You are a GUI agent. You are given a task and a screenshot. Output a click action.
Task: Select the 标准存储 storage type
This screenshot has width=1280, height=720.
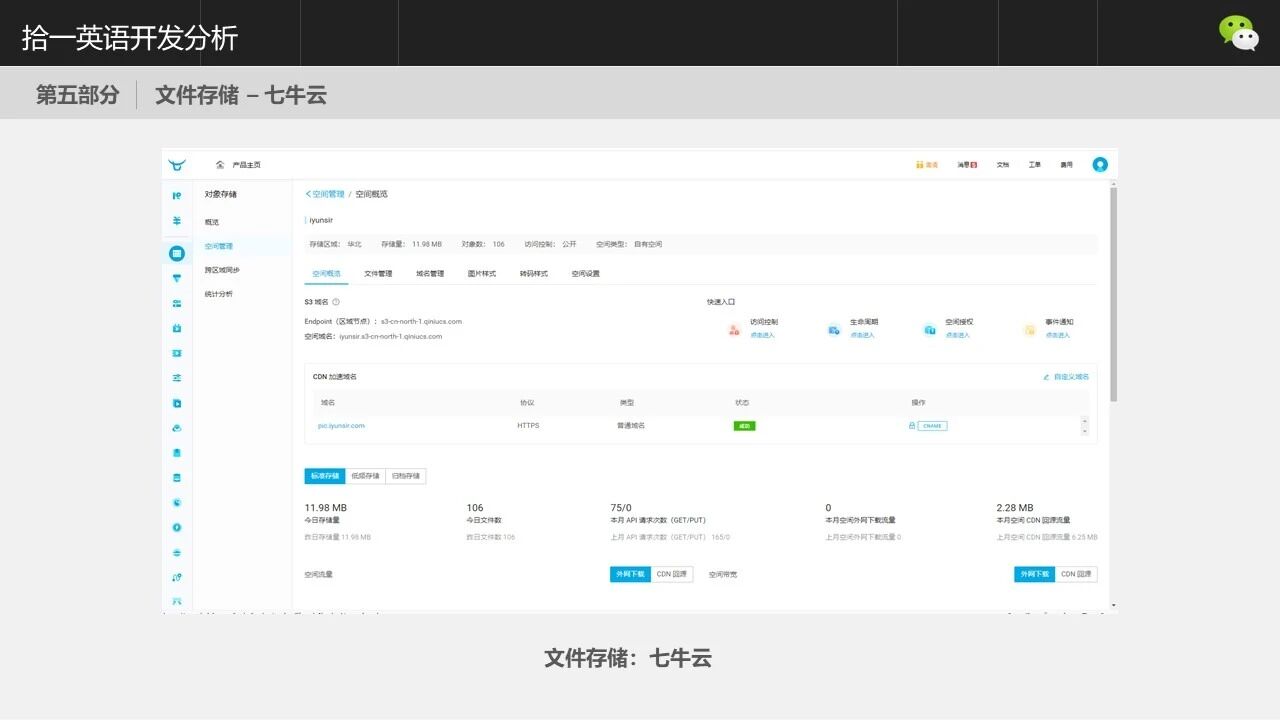pyautogui.click(x=325, y=476)
